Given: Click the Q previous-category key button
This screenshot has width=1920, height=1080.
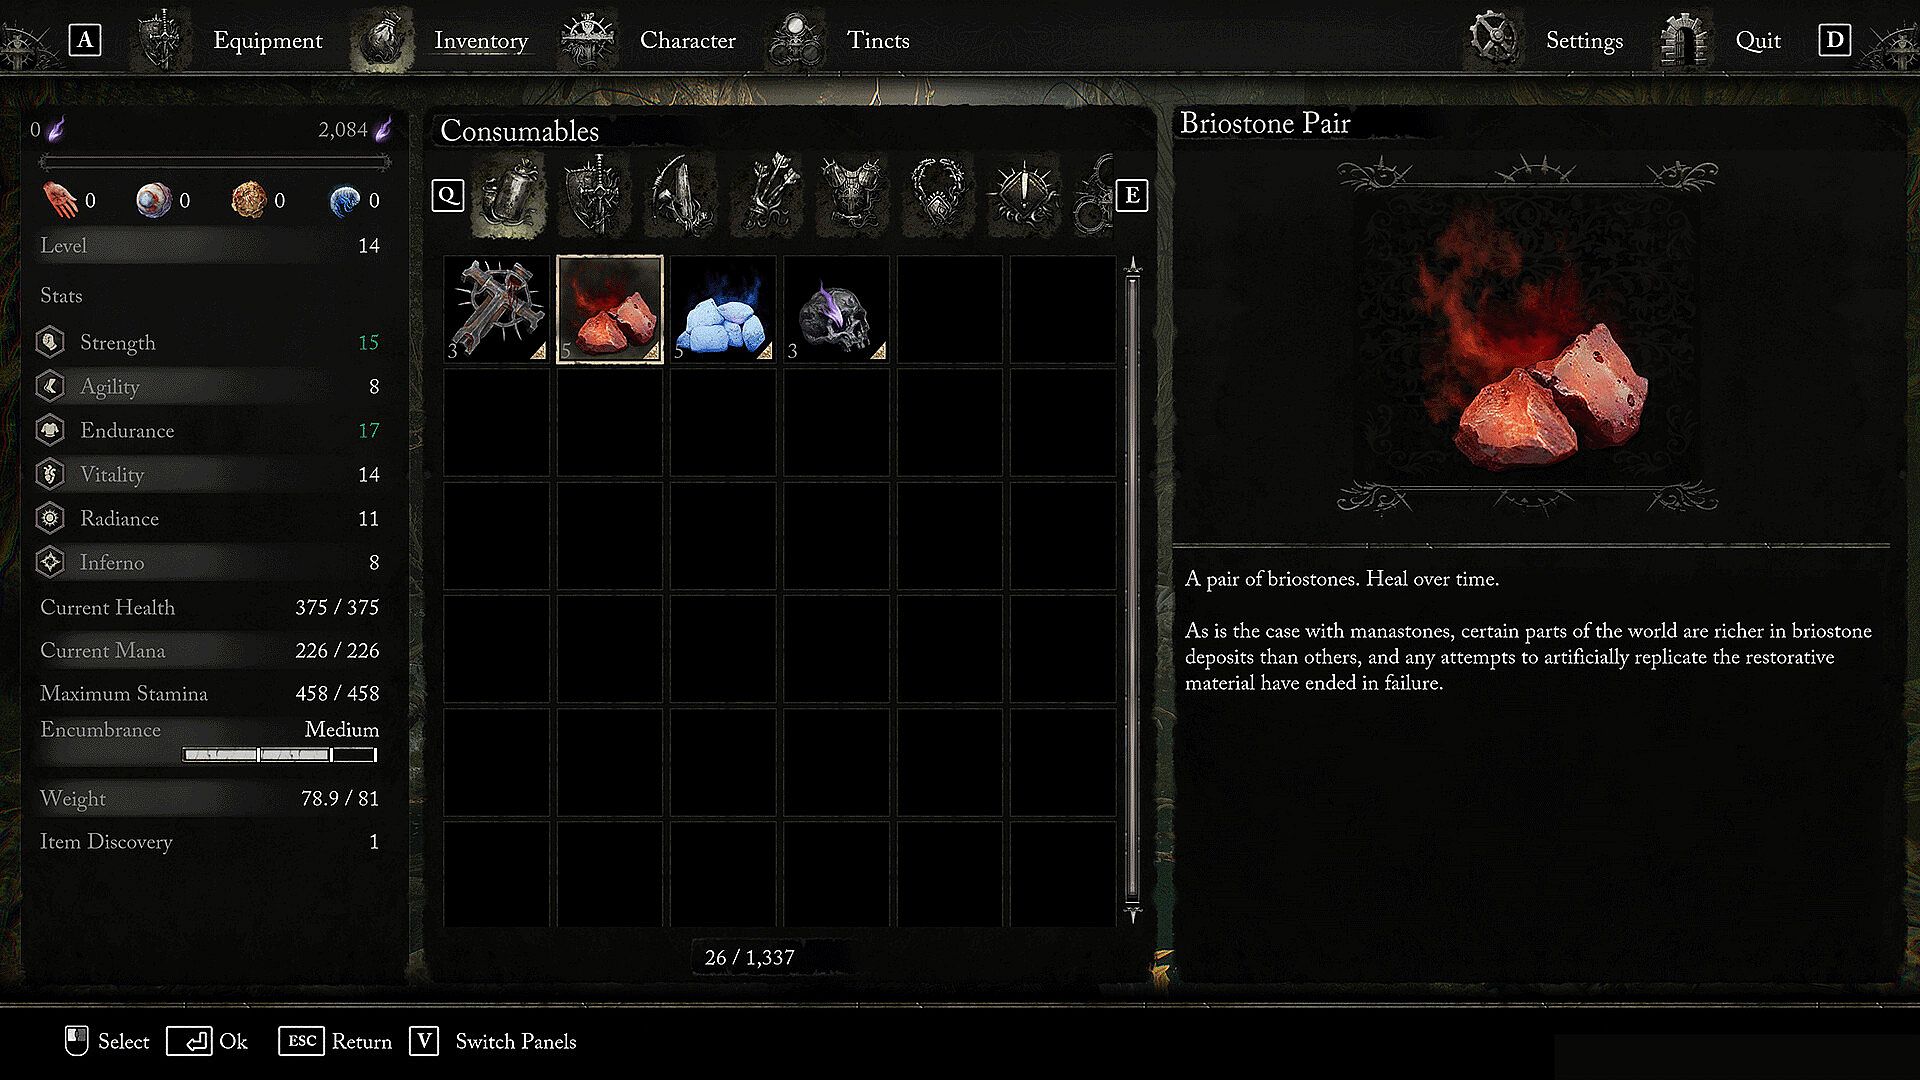Looking at the screenshot, I should [448, 195].
